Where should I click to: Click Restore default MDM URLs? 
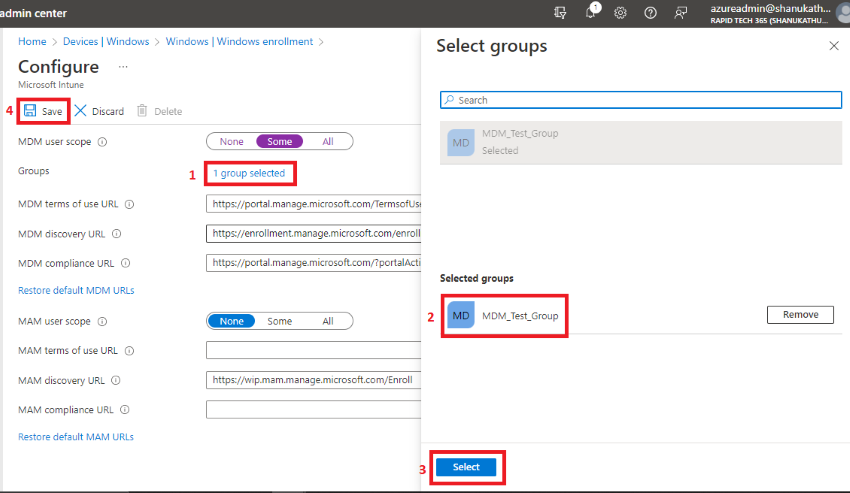(x=76, y=291)
